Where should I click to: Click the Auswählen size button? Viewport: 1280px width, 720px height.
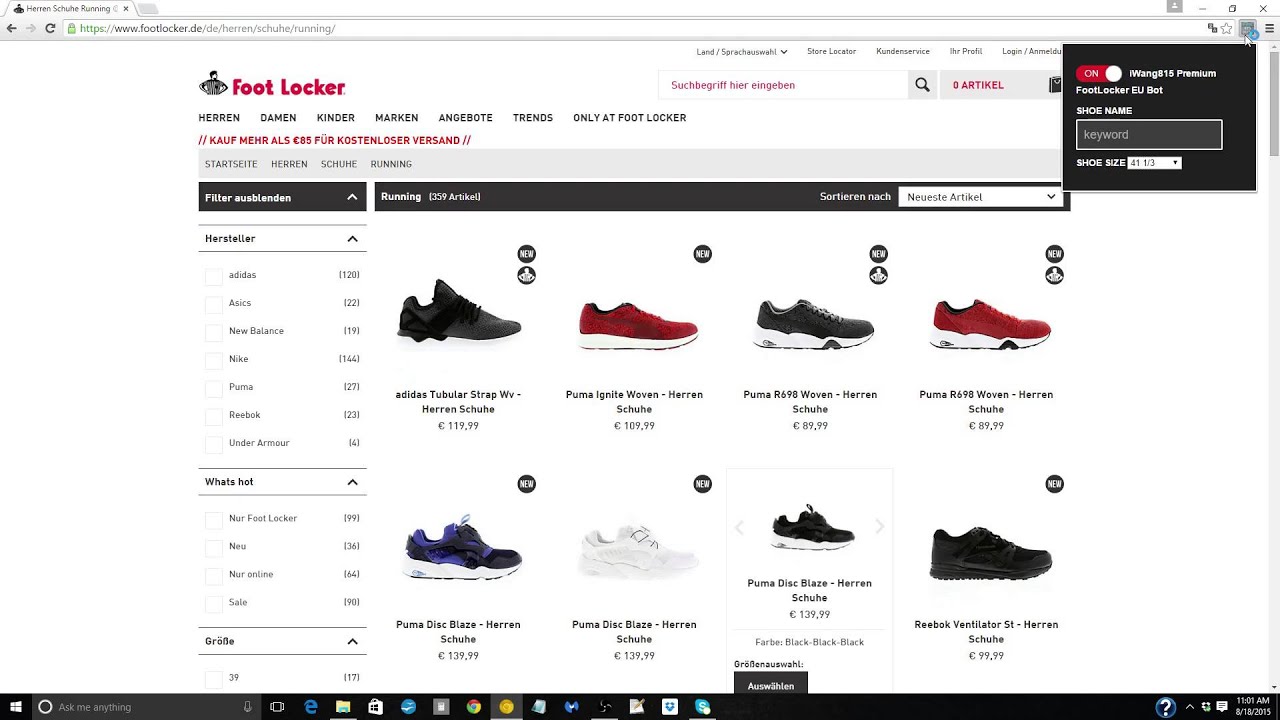point(771,686)
